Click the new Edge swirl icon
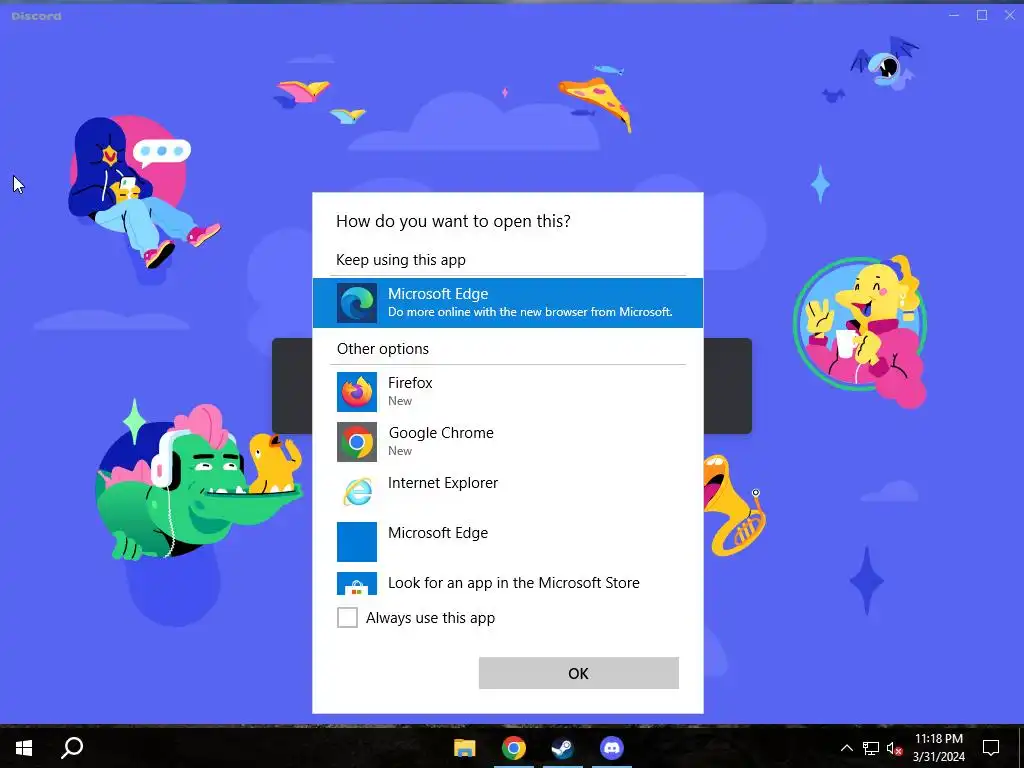This screenshot has height=768, width=1024. [x=357, y=303]
